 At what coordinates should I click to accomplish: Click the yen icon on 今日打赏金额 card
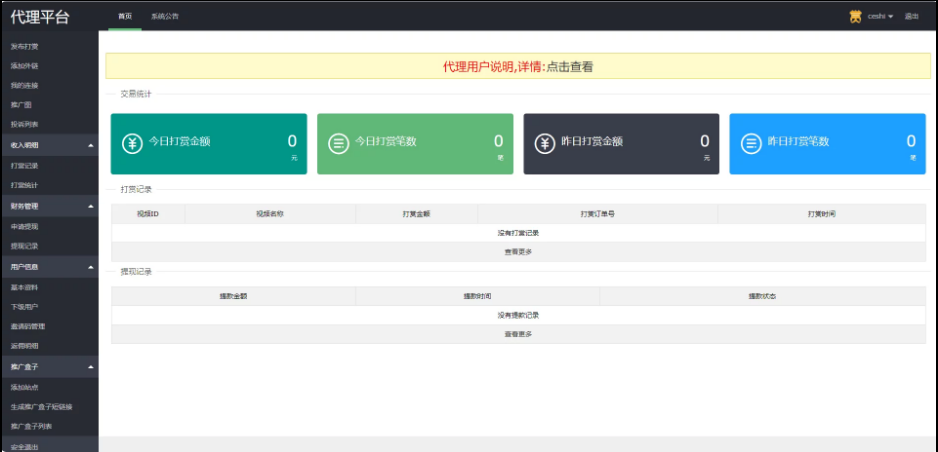point(132,143)
